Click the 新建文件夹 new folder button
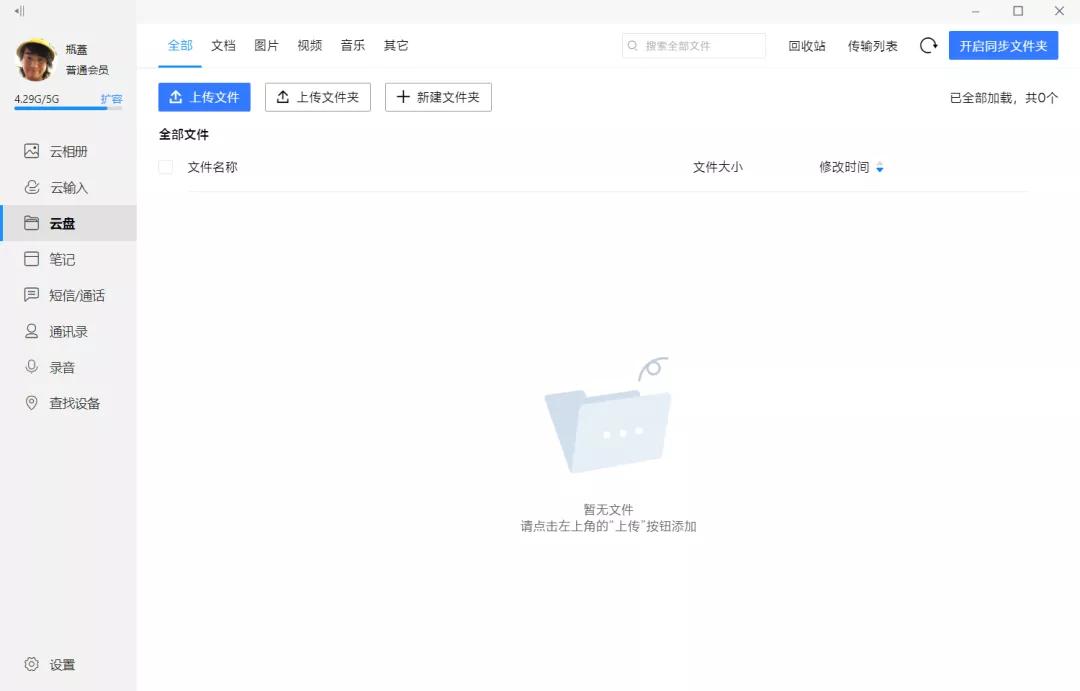Image resolution: width=1080 pixels, height=691 pixels. [438, 97]
